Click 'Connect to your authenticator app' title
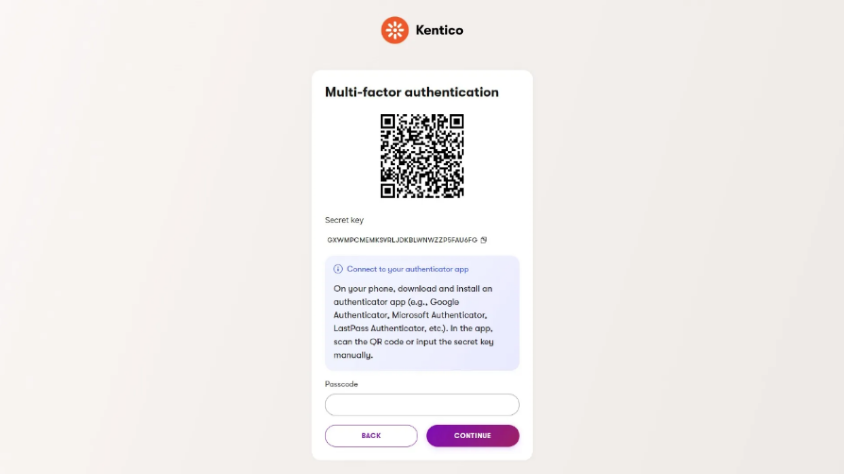Screen dimensions: 844x474 click(x=407, y=269)
